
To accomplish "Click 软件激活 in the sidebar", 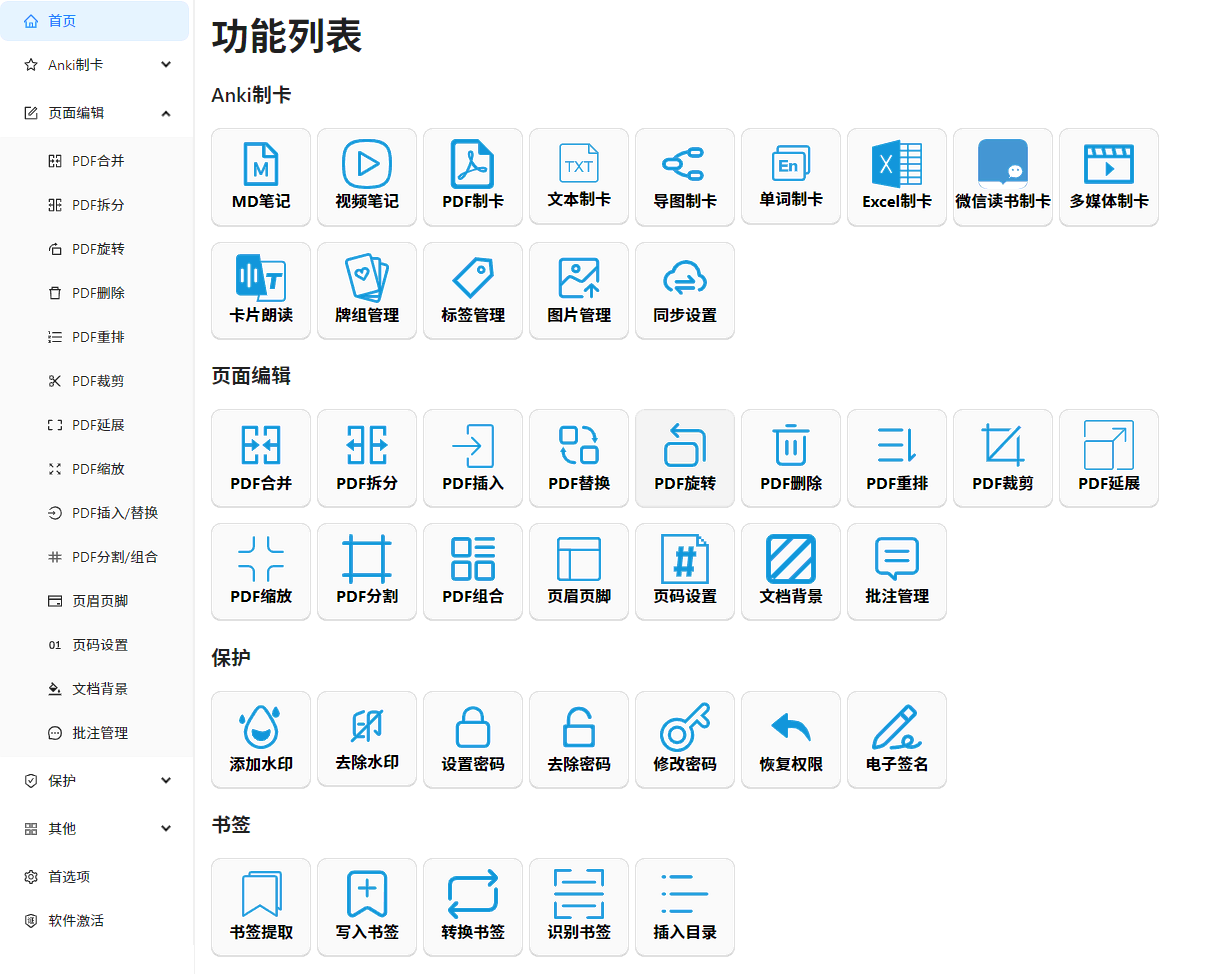I will (x=76, y=921).
